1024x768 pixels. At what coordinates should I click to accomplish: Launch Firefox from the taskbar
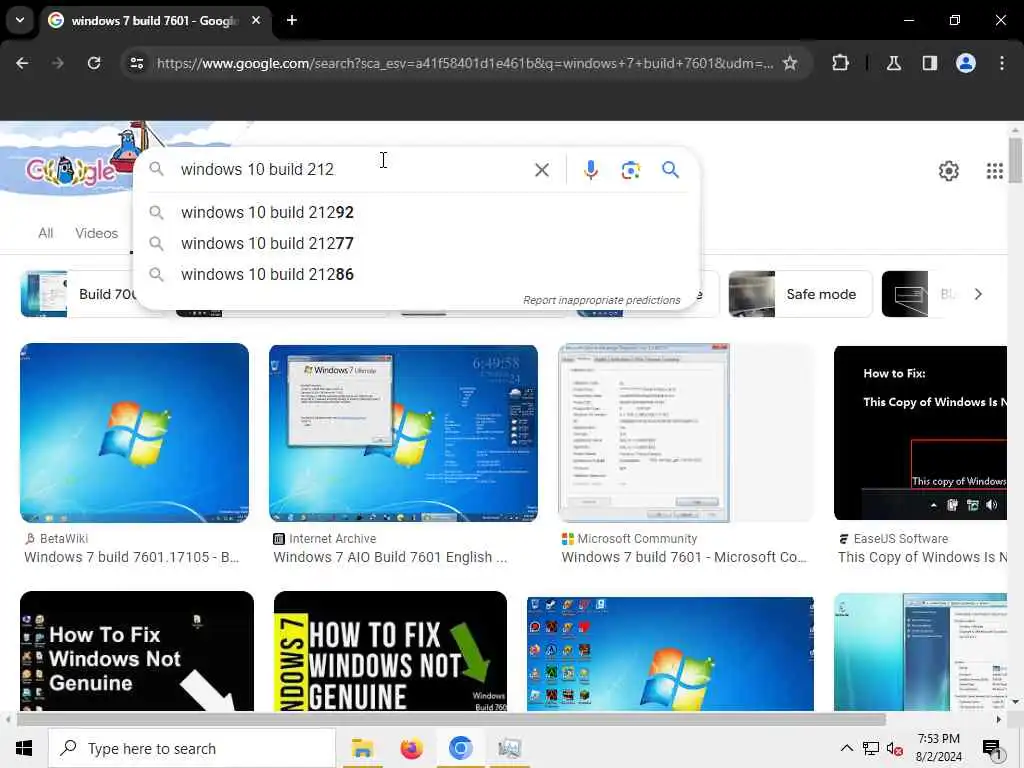tap(411, 748)
